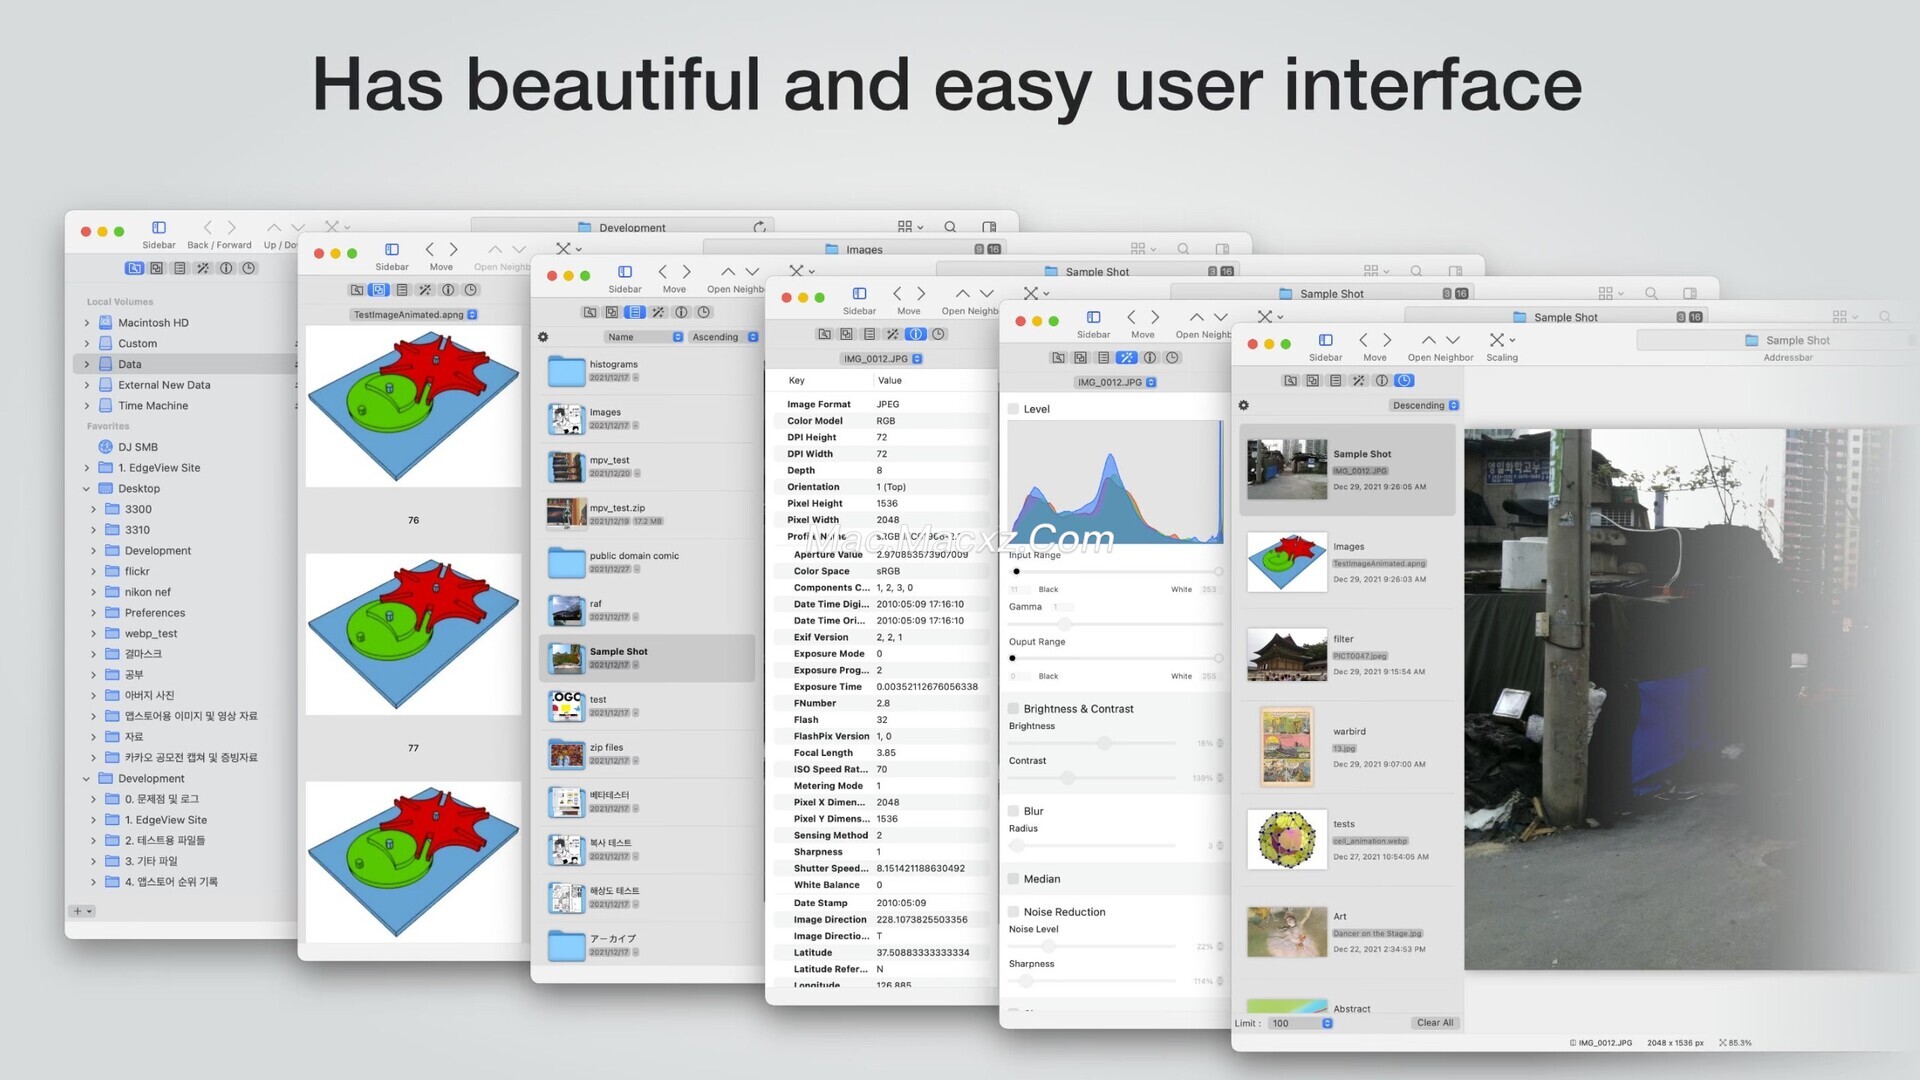
Task: Click the Clear All button
Action: (1435, 1023)
